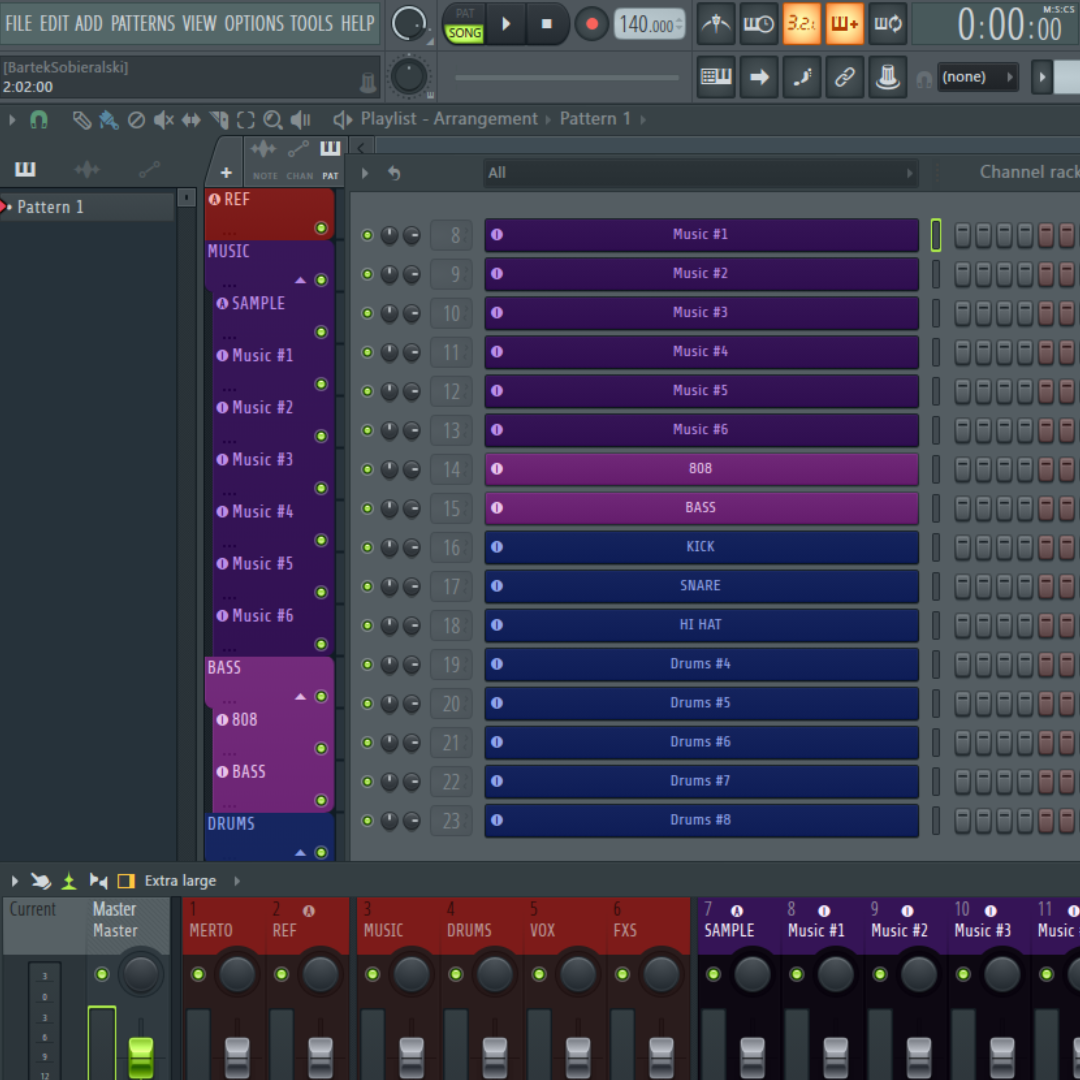This screenshot has width=1080, height=1080.
Task: Switch to SONG mode
Action: [464, 33]
